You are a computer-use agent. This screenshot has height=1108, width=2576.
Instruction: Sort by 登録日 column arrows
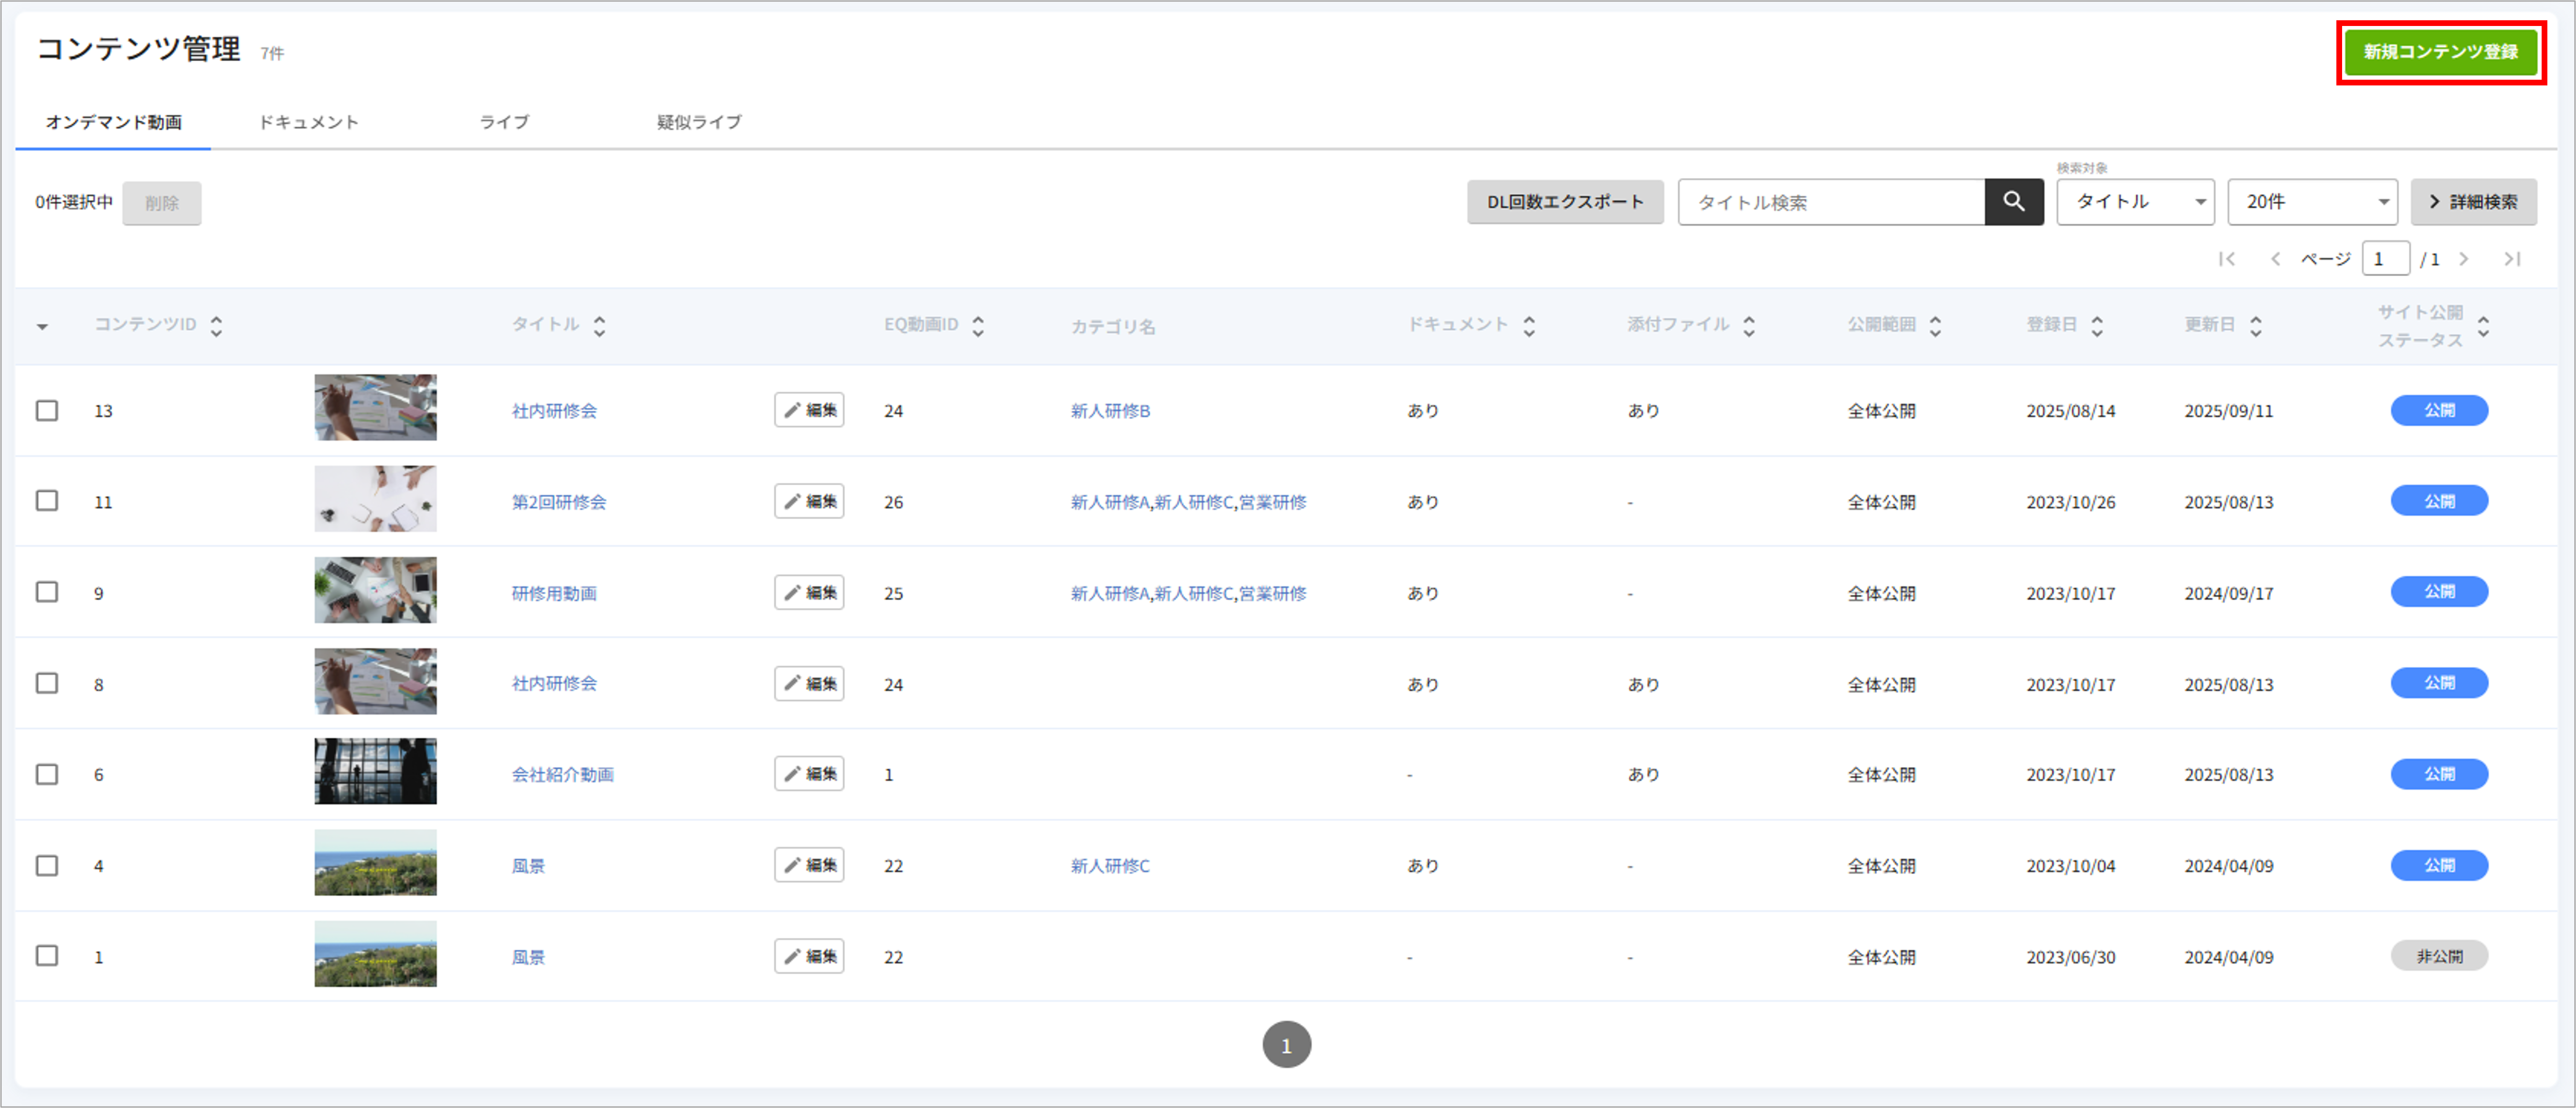[2098, 325]
